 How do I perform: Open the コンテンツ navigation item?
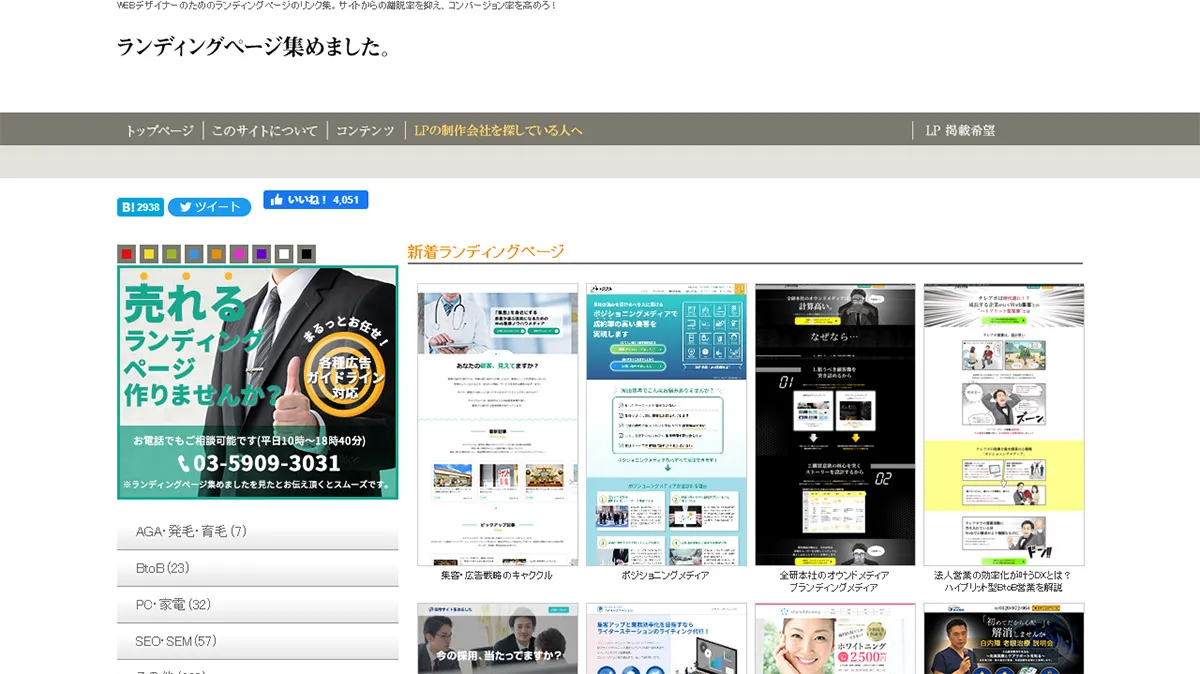(365, 131)
